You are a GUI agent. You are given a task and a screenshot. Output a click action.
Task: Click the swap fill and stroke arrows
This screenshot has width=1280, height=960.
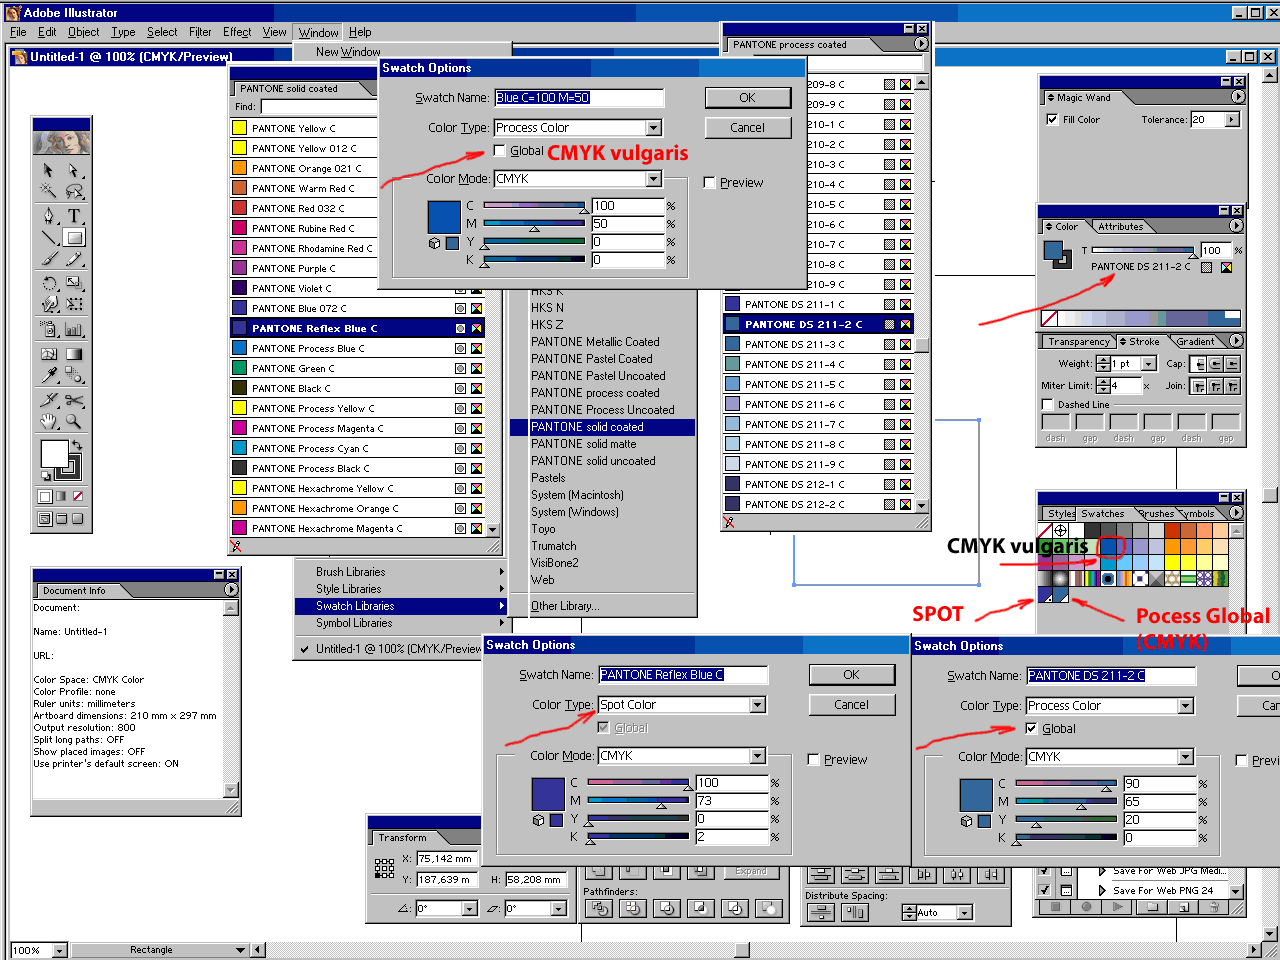(x=76, y=445)
